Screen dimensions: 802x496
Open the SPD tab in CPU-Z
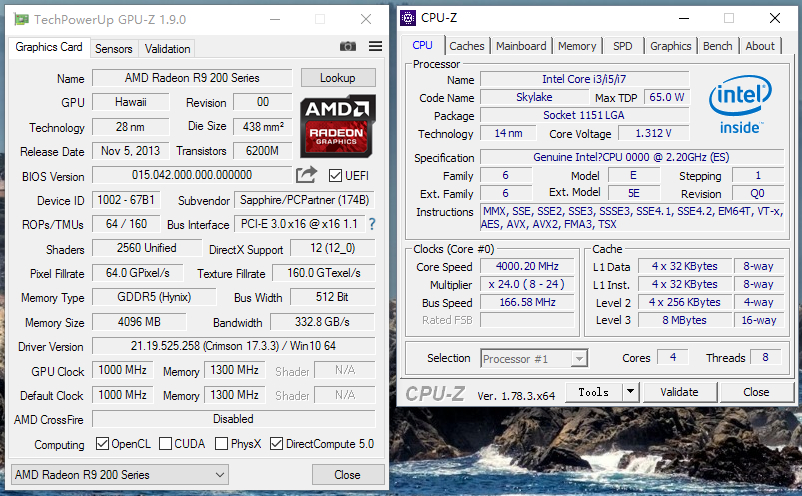(x=622, y=46)
